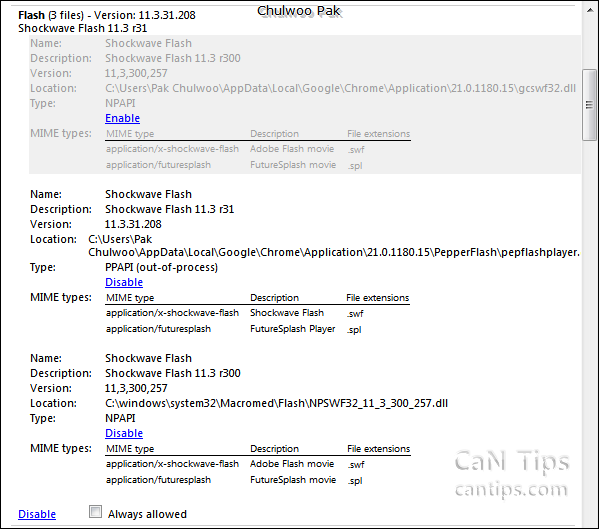599x529 pixels.
Task: Click the pepflashplayer location path text
Action: 333,246
